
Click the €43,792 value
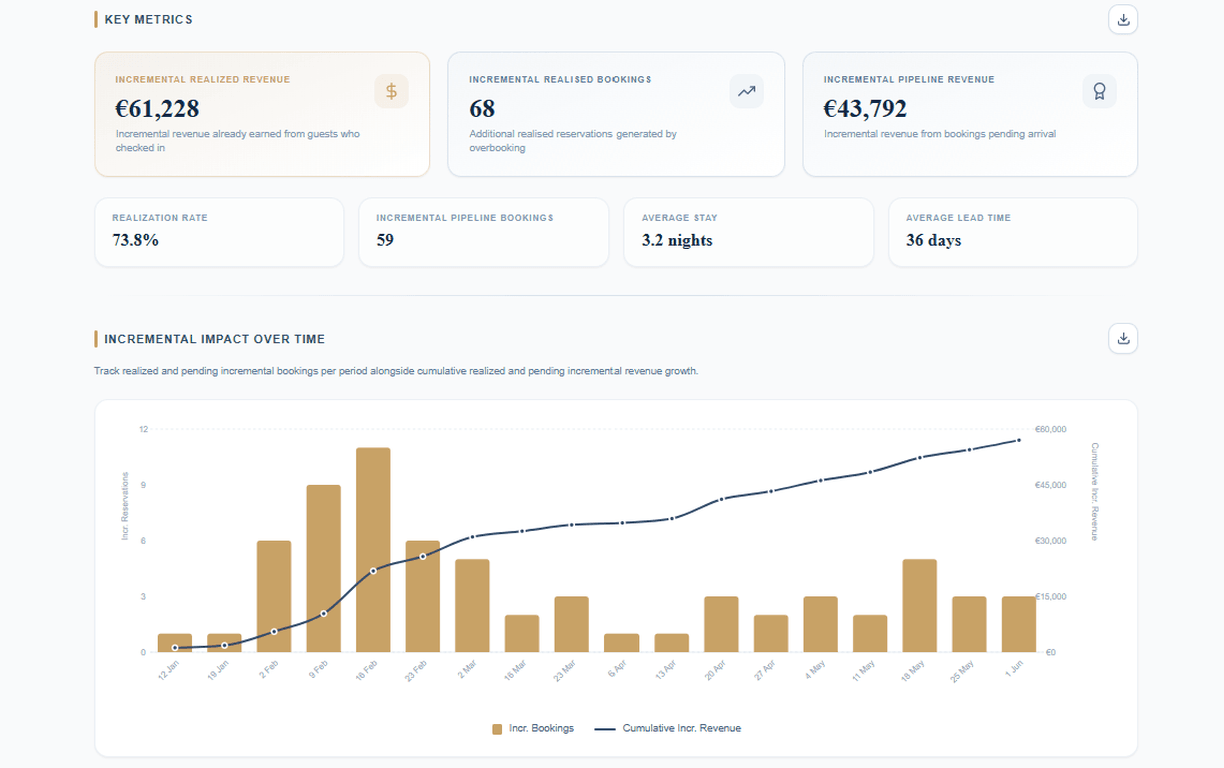pyautogui.click(x=865, y=108)
